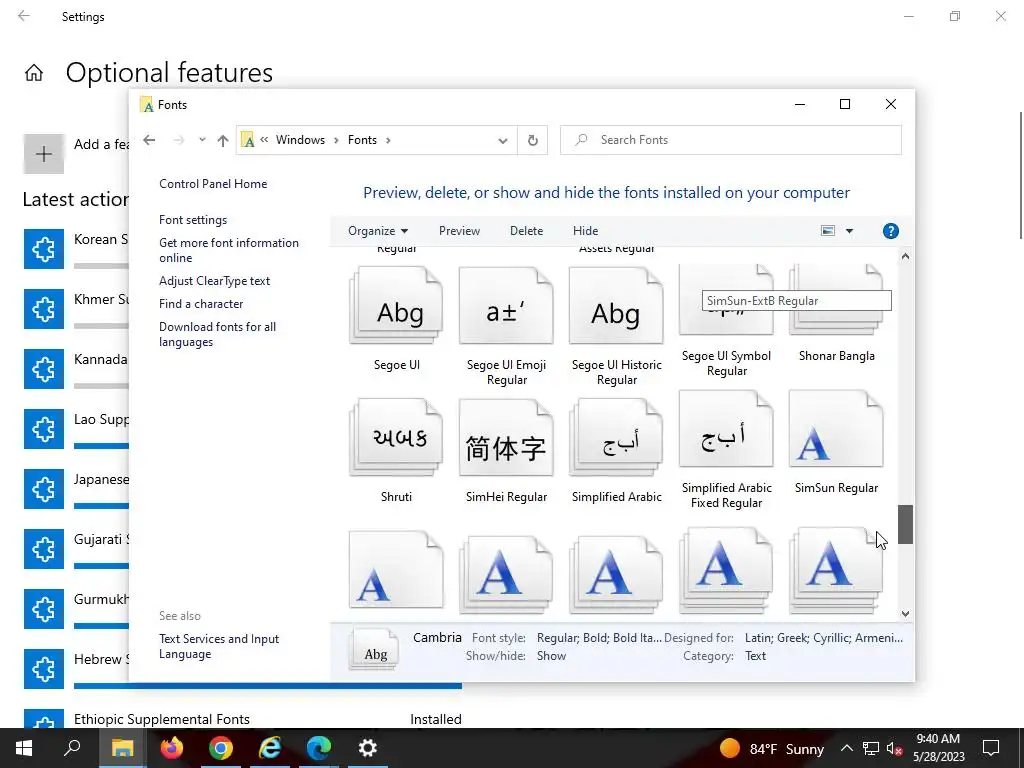Select the Segoe UI font family icon
The image size is (1024, 768).
(396, 306)
